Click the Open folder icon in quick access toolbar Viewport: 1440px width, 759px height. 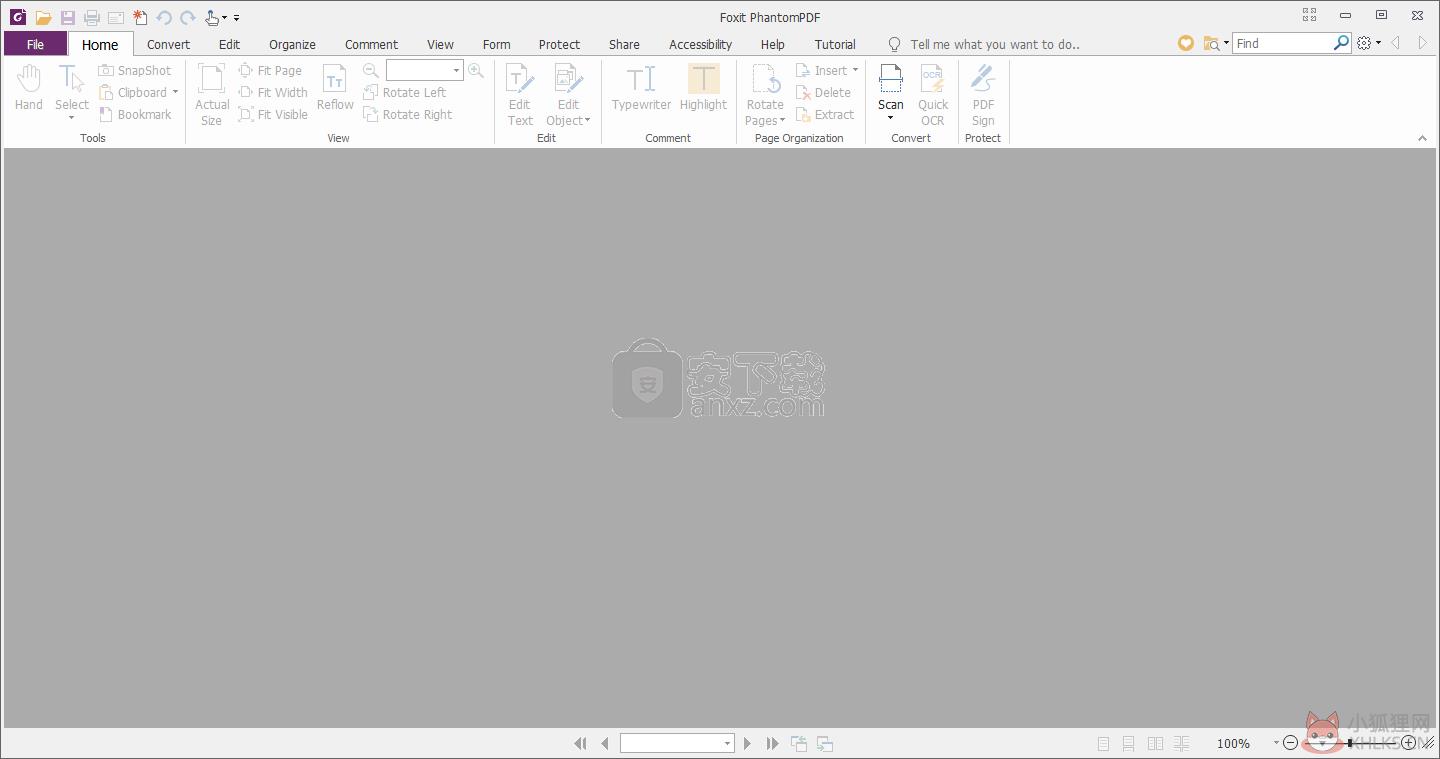(x=43, y=17)
